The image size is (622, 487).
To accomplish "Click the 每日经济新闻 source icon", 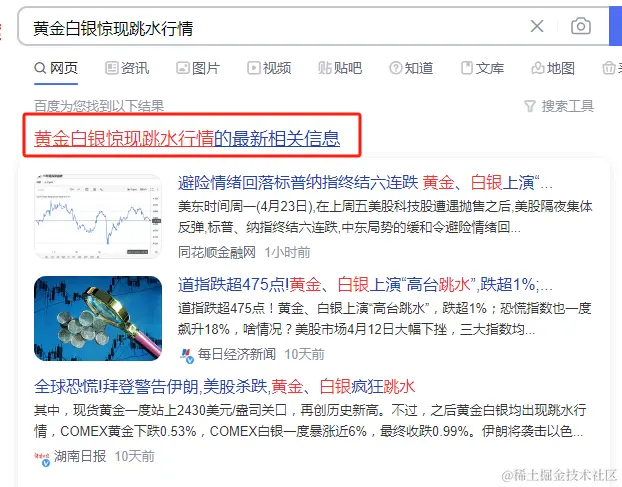I will (x=186, y=355).
